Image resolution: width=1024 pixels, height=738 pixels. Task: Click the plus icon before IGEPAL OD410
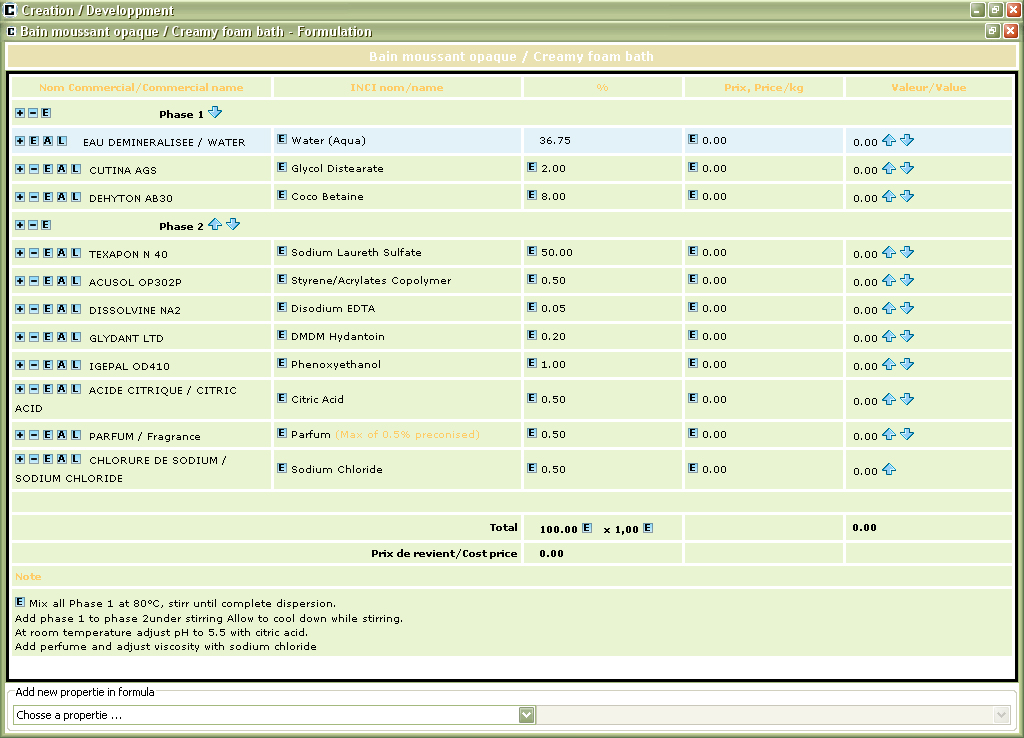point(20,366)
